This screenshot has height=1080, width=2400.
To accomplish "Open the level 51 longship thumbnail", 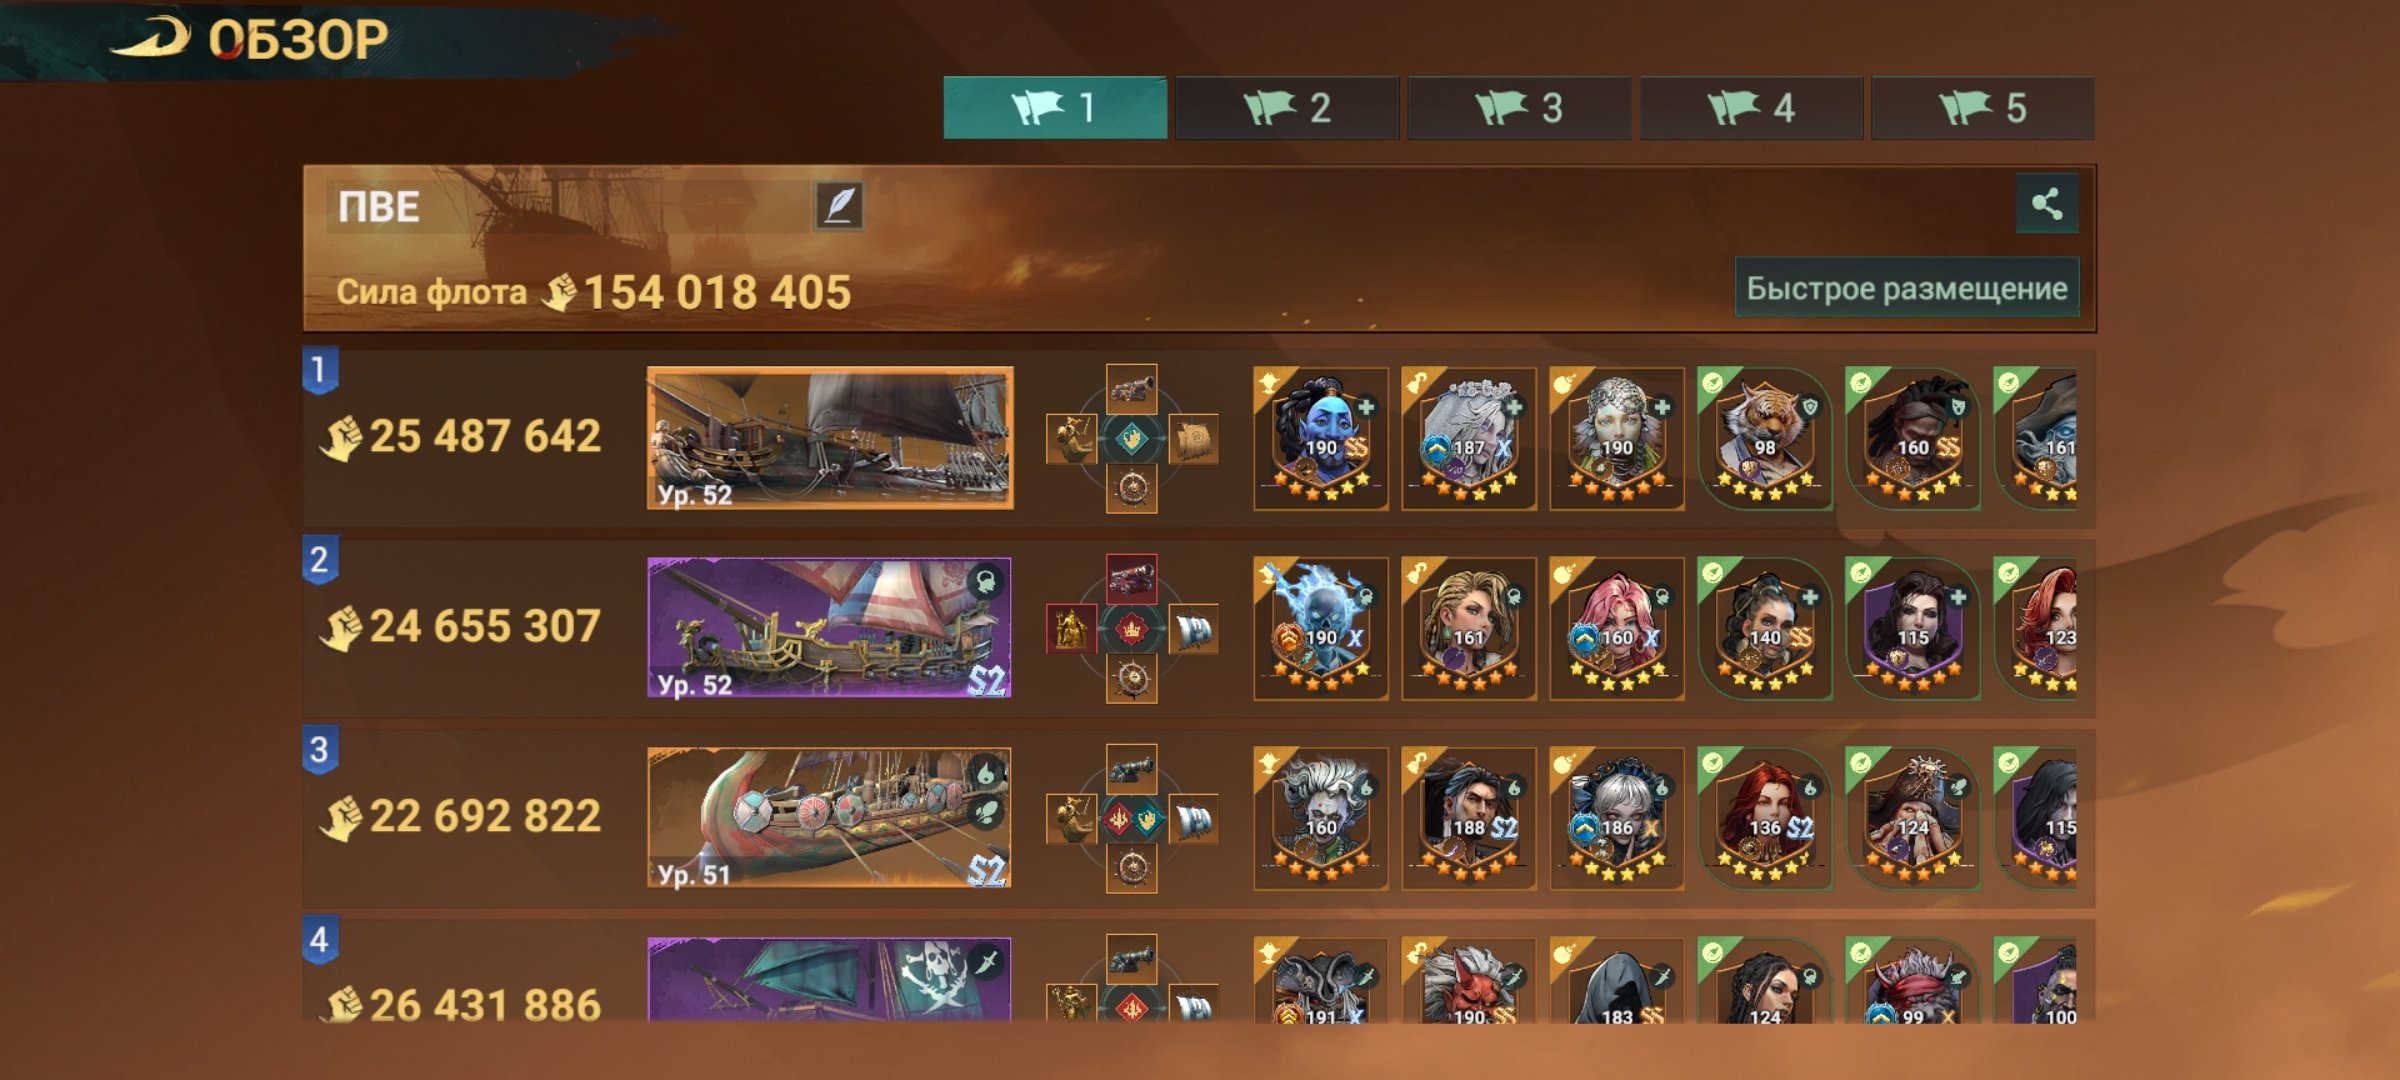I will tap(829, 818).
